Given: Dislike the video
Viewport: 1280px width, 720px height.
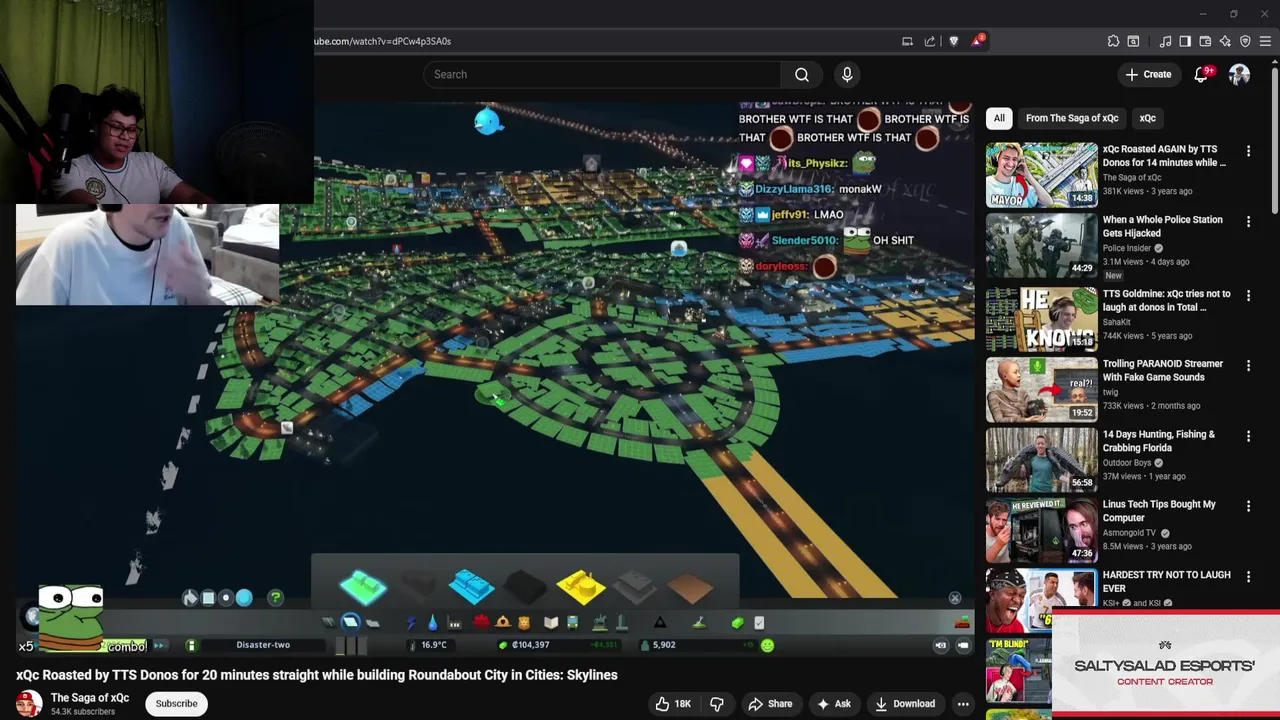Looking at the screenshot, I should click(716, 704).
